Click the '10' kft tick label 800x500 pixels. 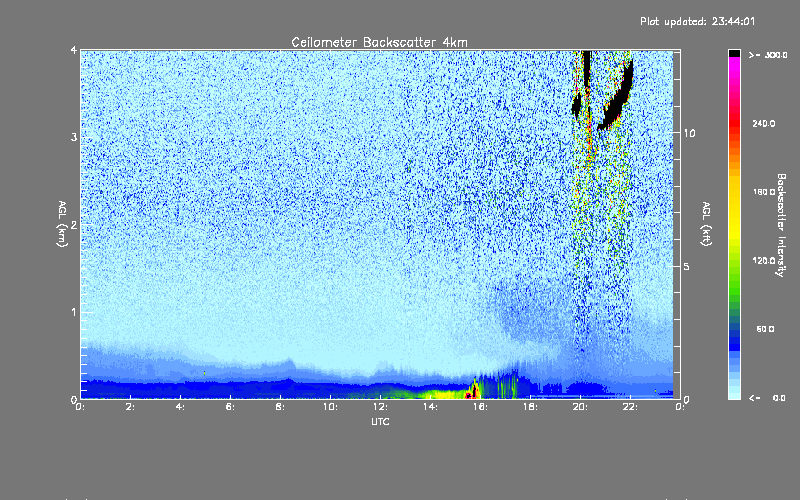689,133
